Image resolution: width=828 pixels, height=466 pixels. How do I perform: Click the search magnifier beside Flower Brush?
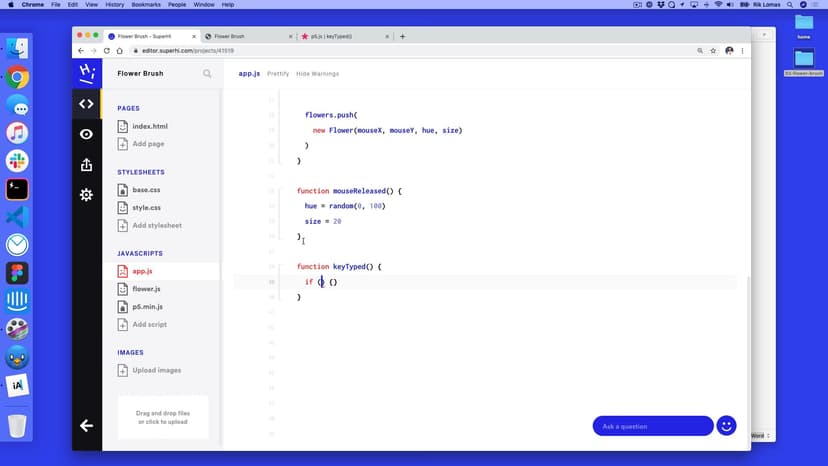click(208, 73)
